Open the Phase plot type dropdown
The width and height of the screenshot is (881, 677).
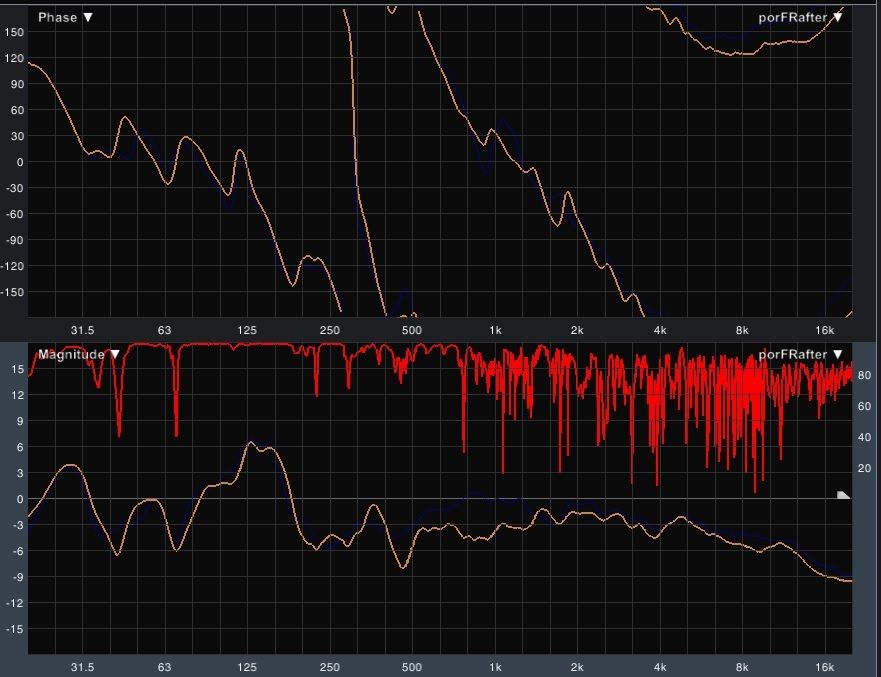point(65,18)
